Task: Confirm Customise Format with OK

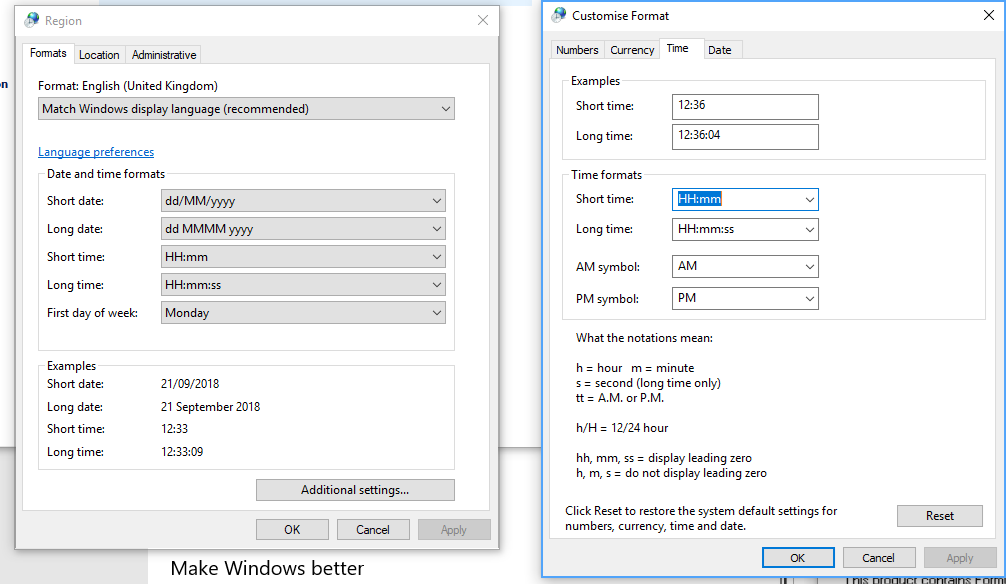Action: 798,557
